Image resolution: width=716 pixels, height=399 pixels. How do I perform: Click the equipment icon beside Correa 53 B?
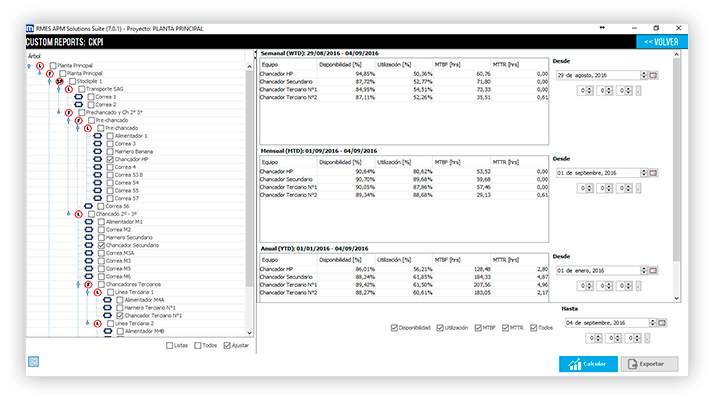coord(98,175)
